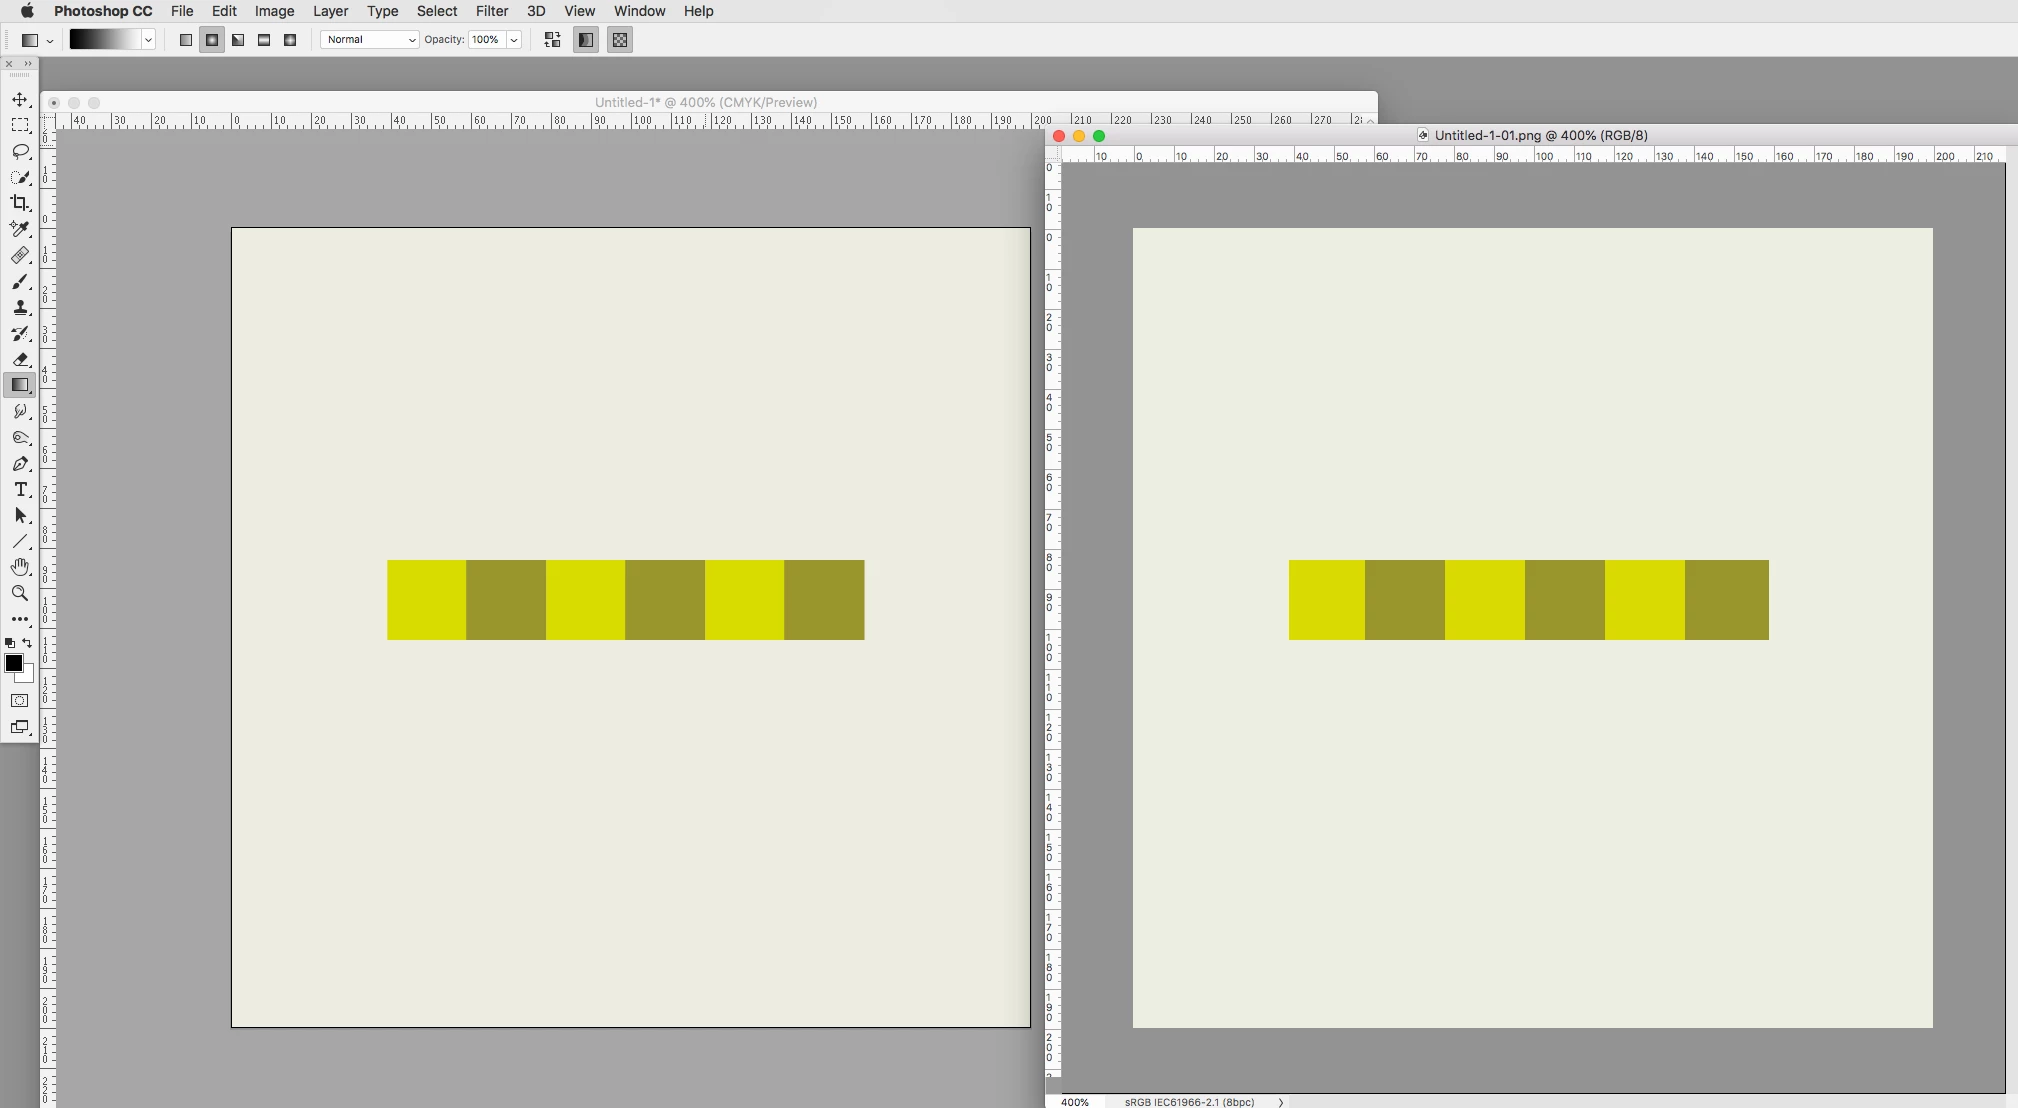The height and width of the screenshot is (1108, 2018).
Task: Select the Lasso tool
Action: (20, 152)
